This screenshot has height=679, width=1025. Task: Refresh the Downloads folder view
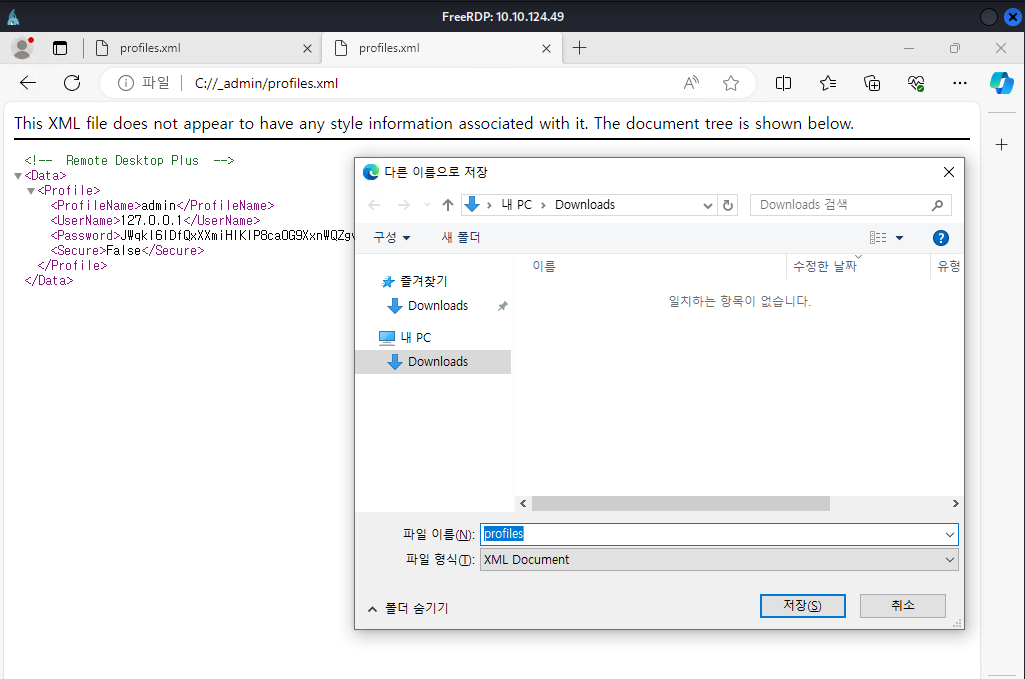(x=728, y=205)
